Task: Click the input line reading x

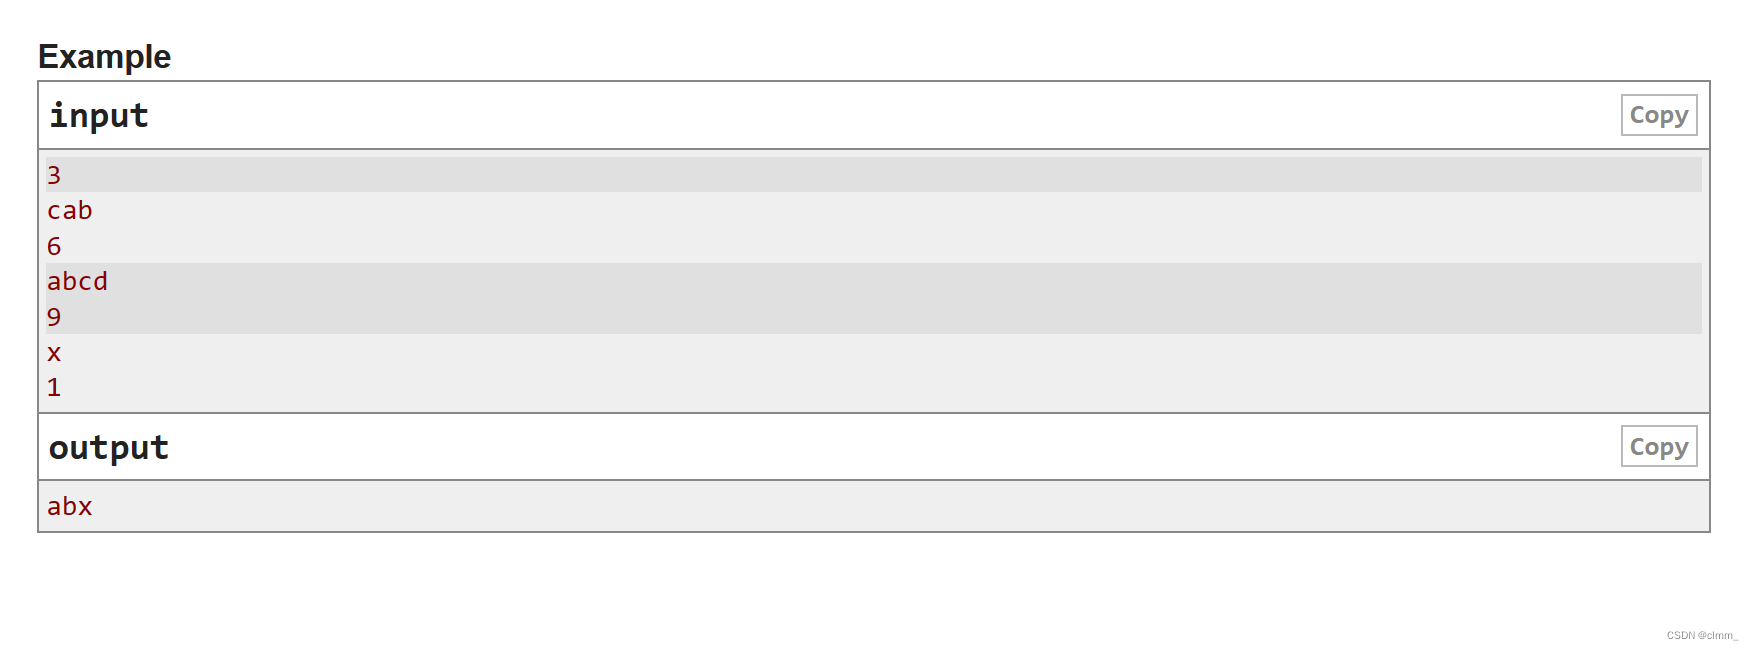Action: [53, 352]
